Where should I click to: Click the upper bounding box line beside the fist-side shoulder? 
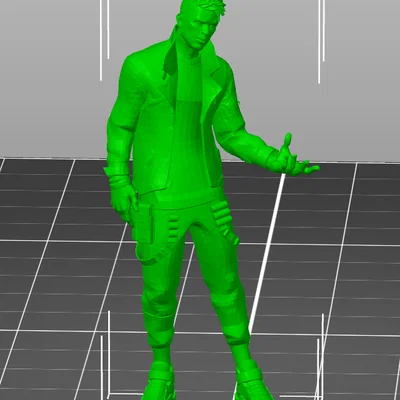[101, 40]
